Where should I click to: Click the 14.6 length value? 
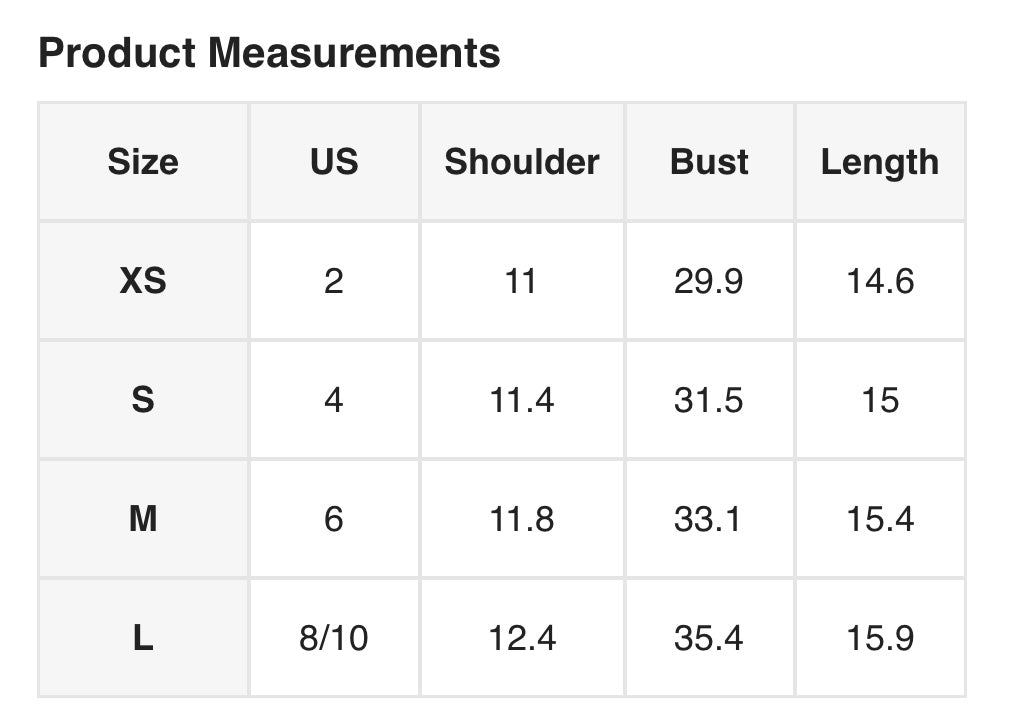pos(880,281)
